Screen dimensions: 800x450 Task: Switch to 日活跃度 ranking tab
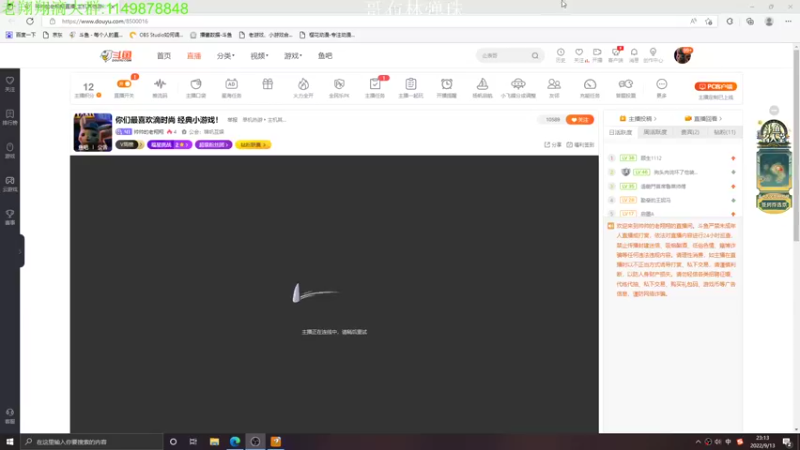tap(620, 132)
